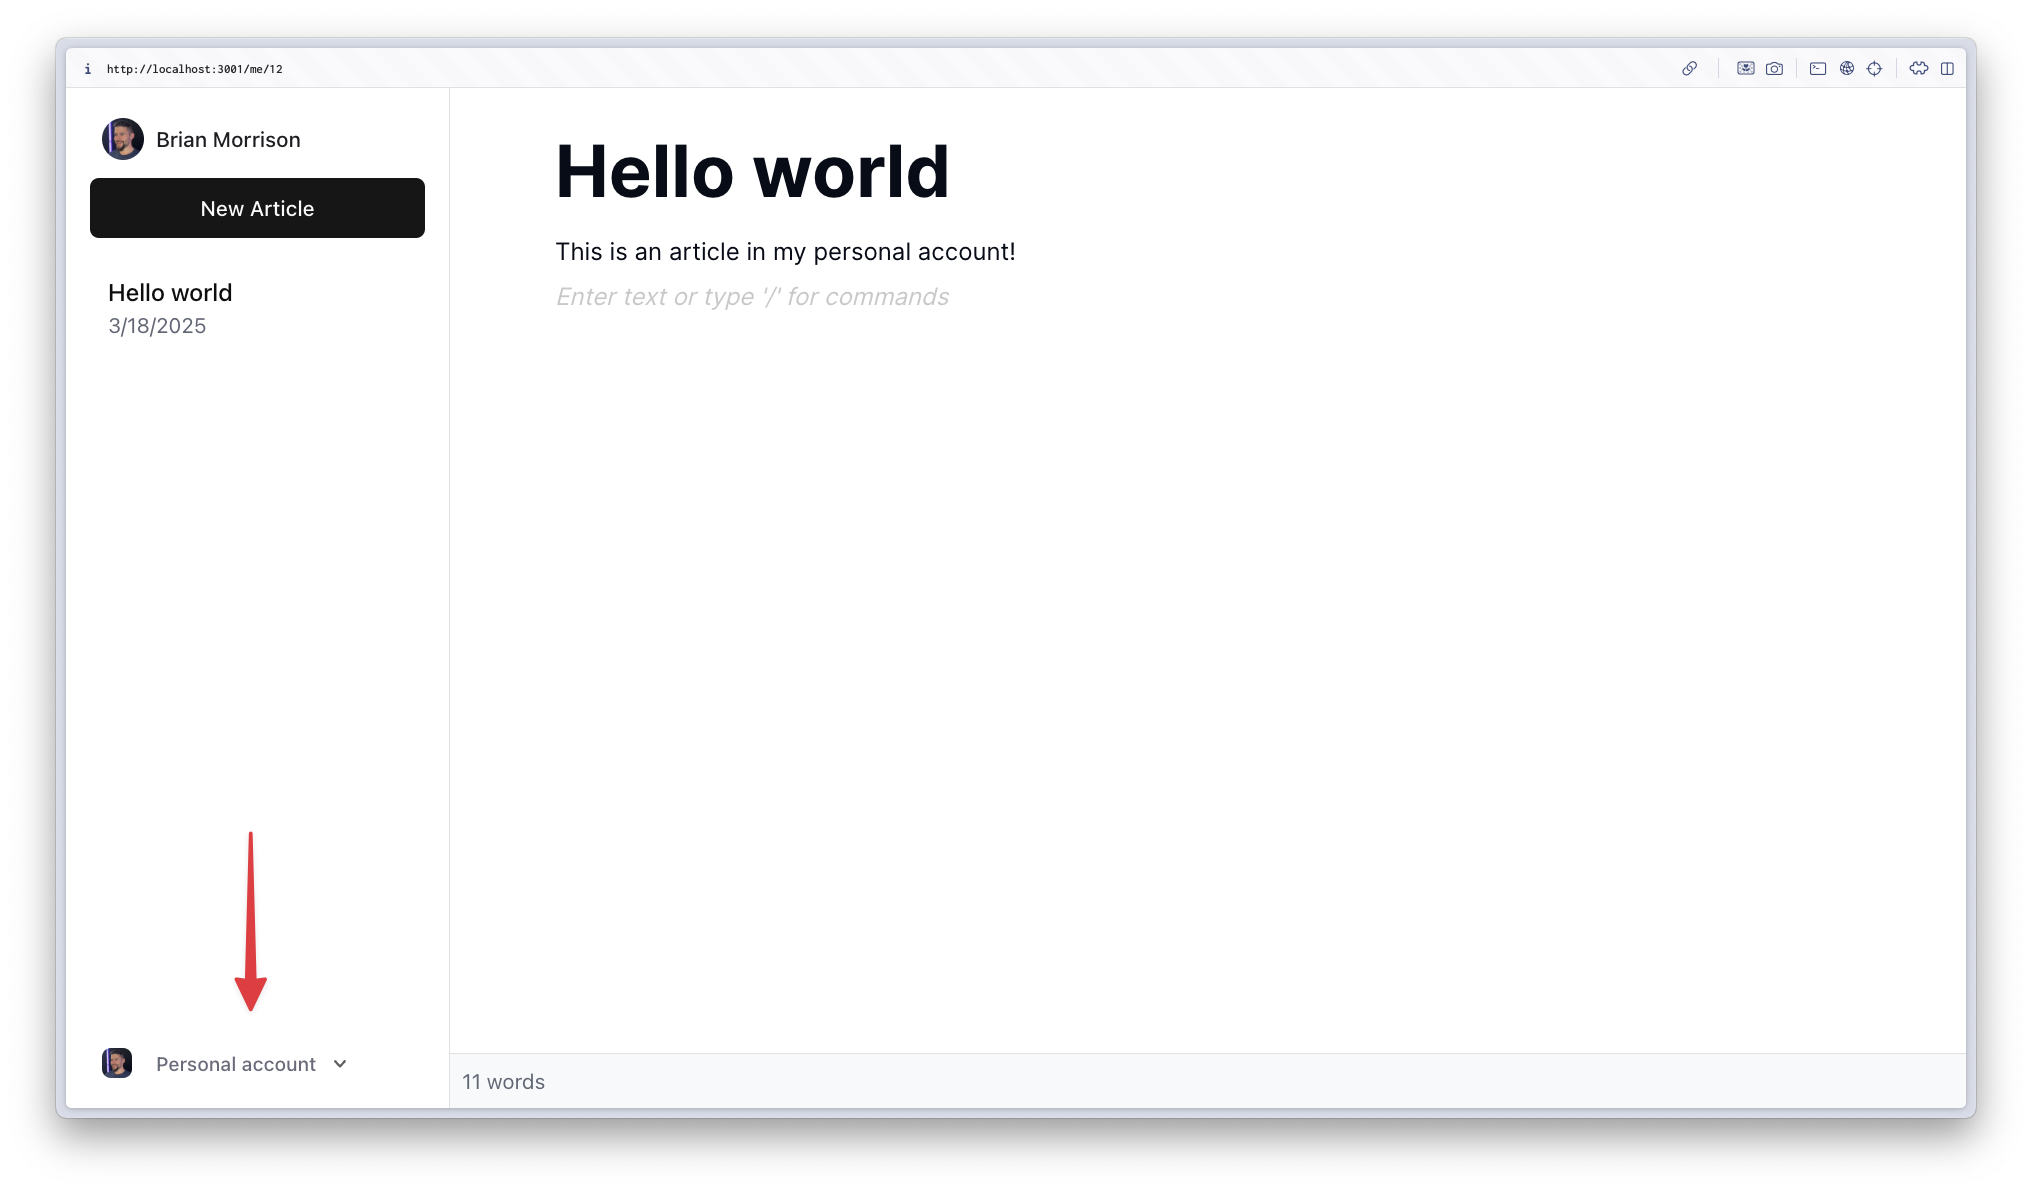
Task: Open the Personal account switcher dropdown
Action: click(x=225, y=1064)
